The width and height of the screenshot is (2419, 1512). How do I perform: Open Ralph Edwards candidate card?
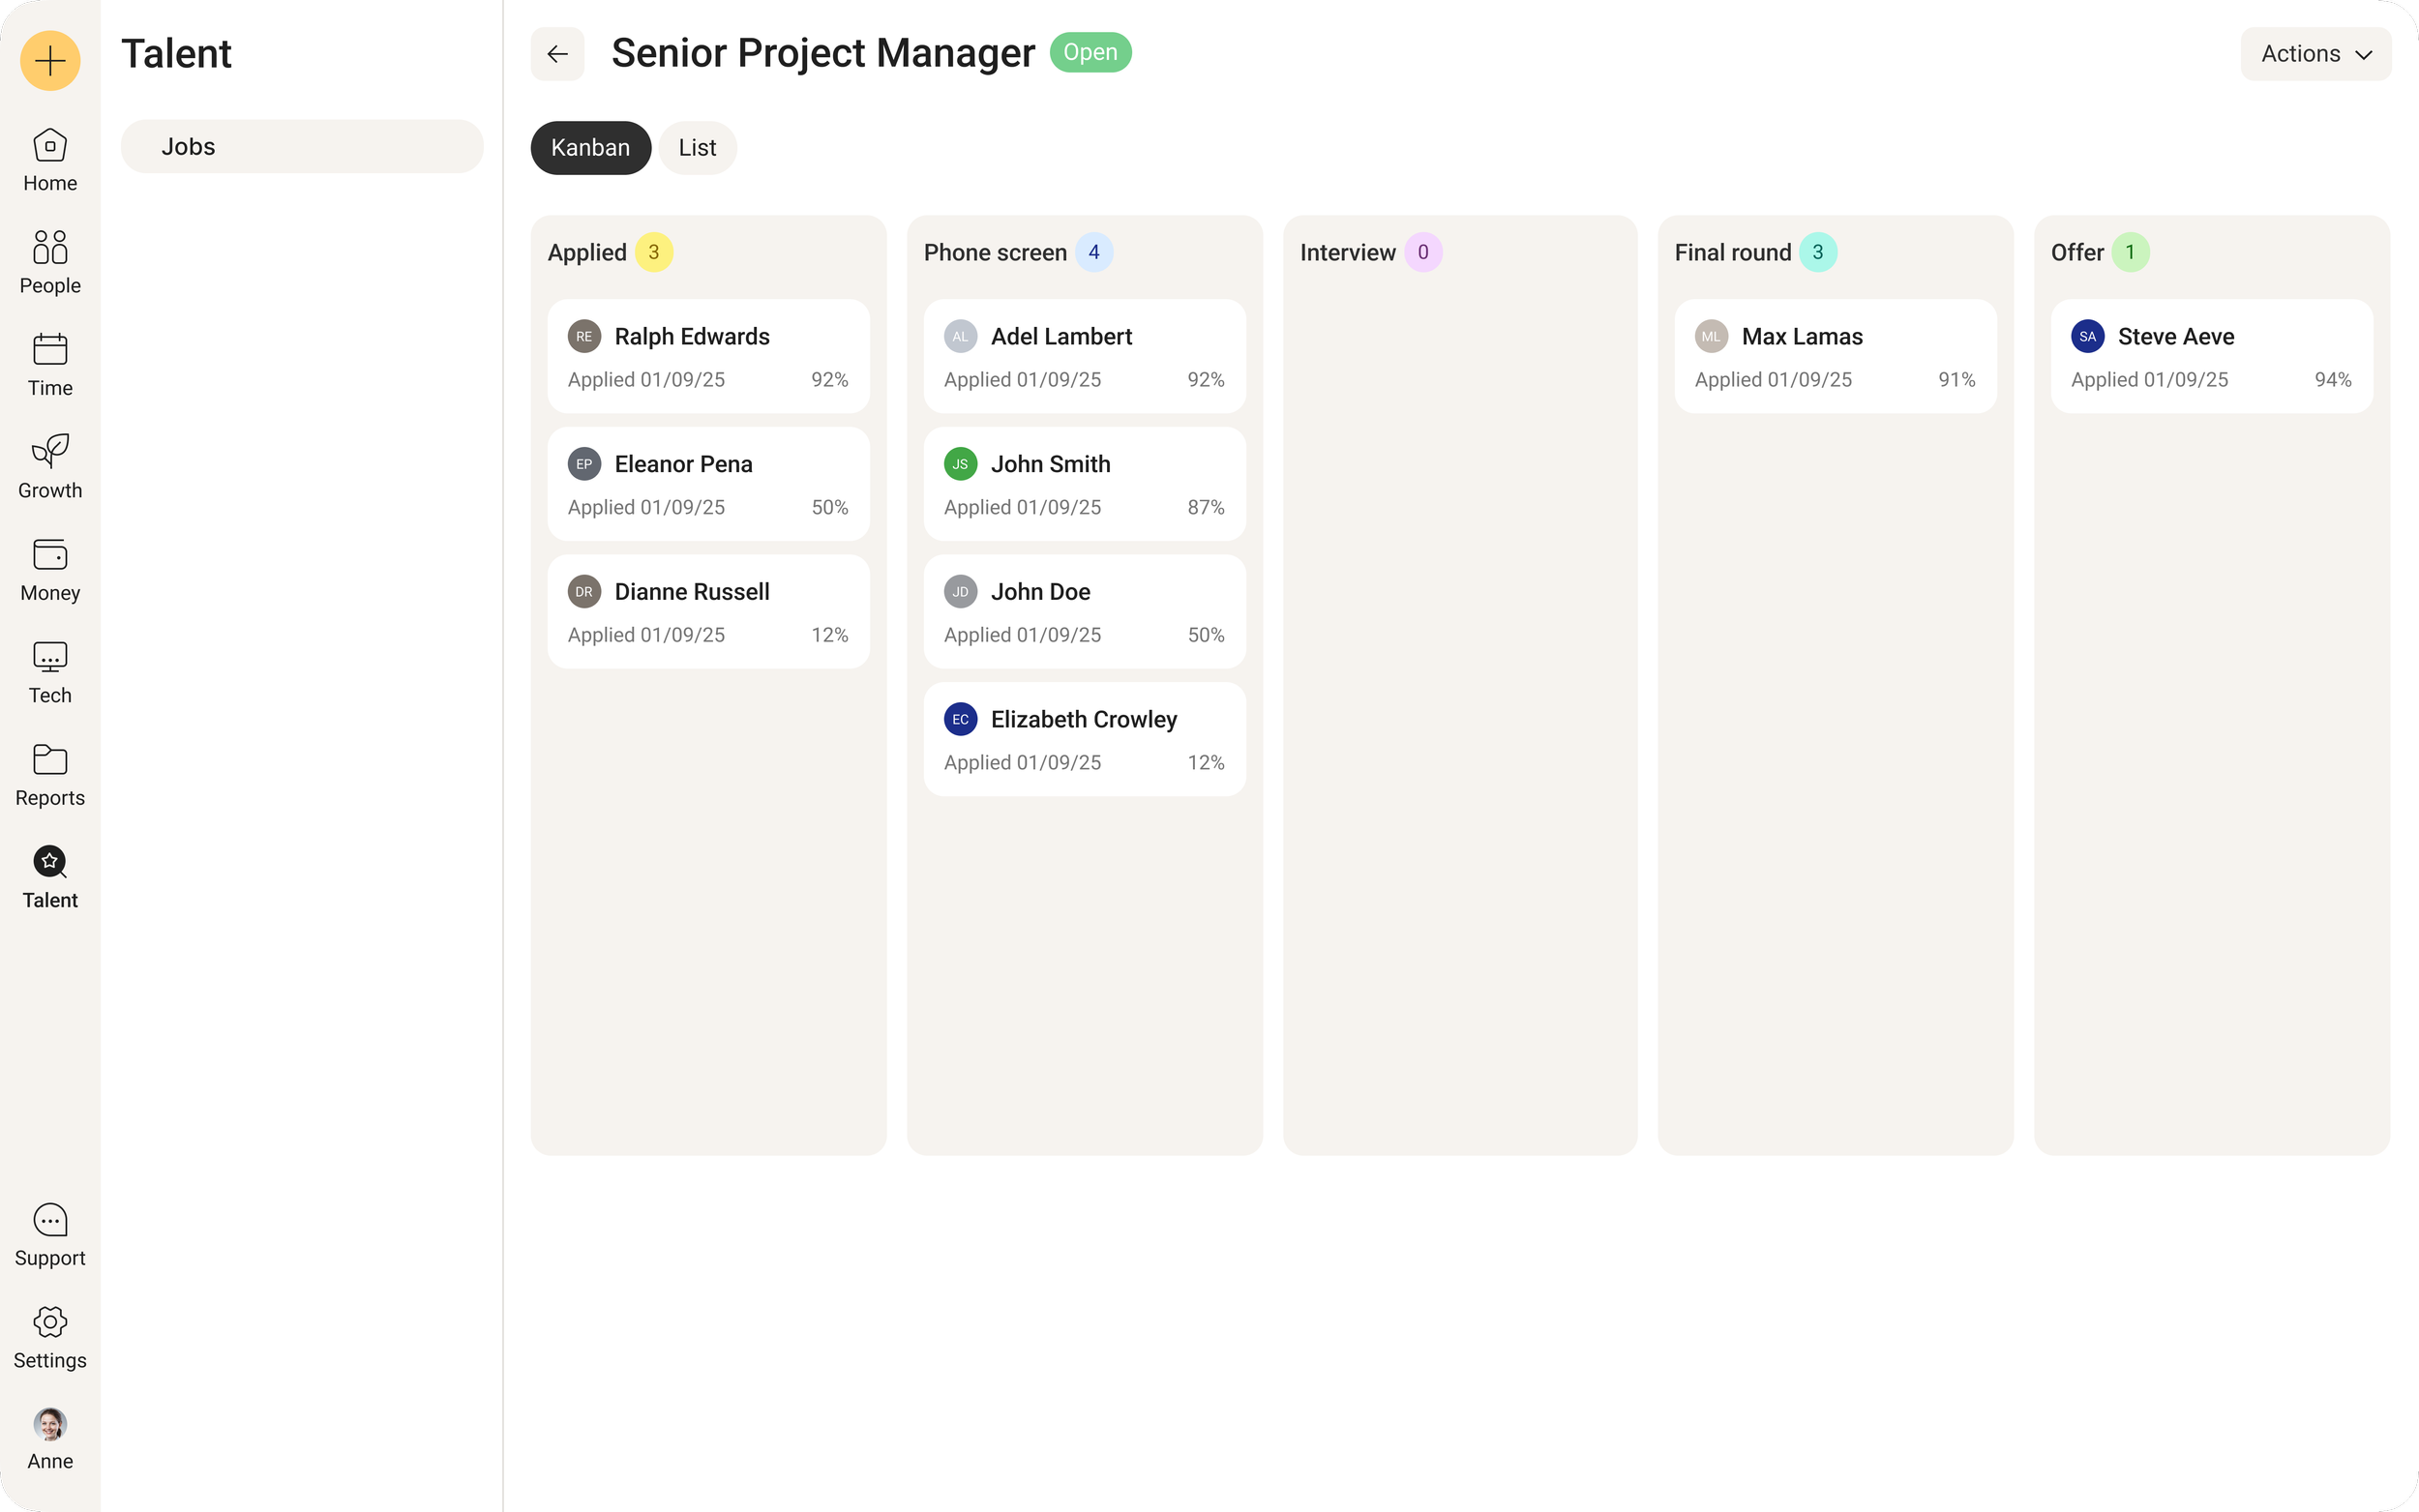pos(708,357)
